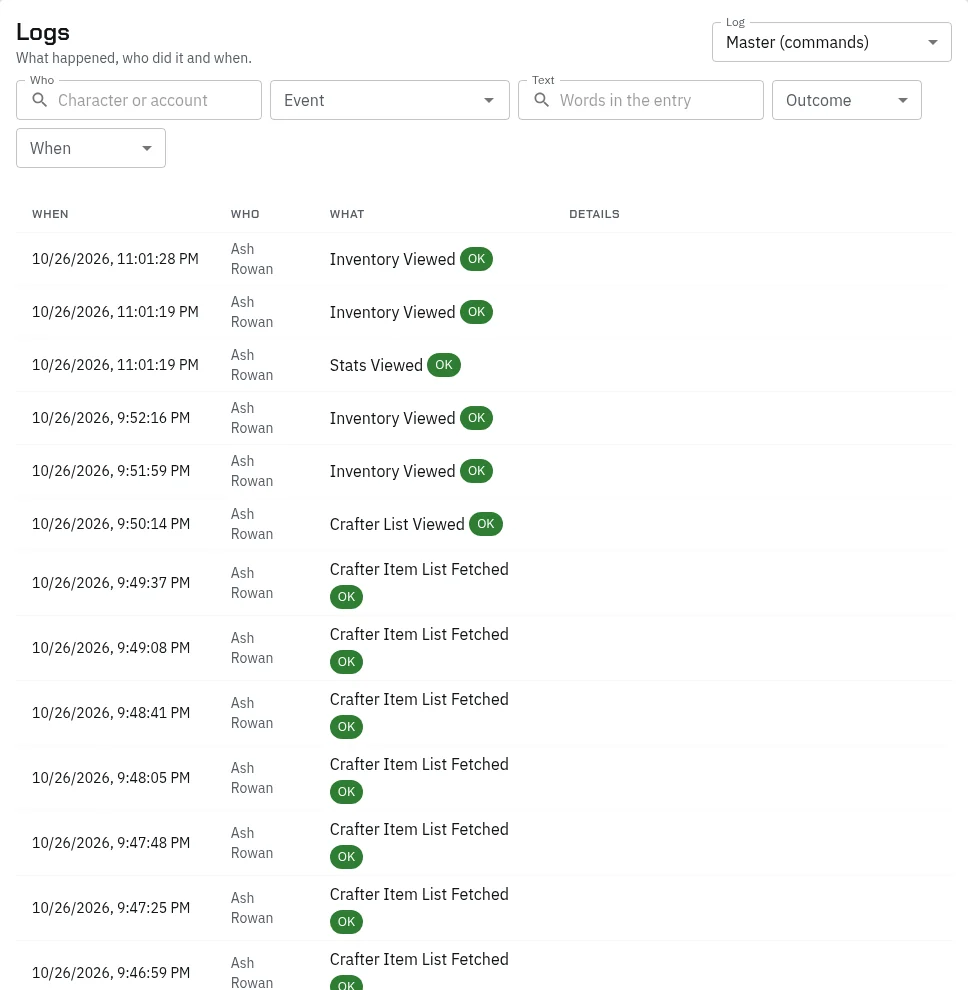Select timestamp 10/26/2026, 9:50:14 PM
968x990 pixels.
(111, 524)
